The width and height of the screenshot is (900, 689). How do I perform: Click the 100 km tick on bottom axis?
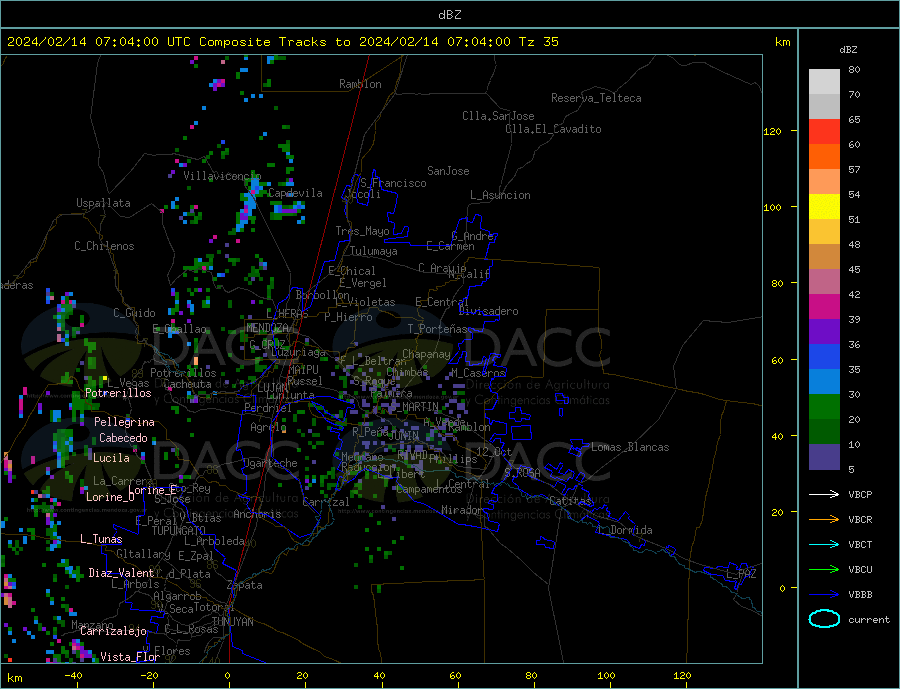coord(606,676)
